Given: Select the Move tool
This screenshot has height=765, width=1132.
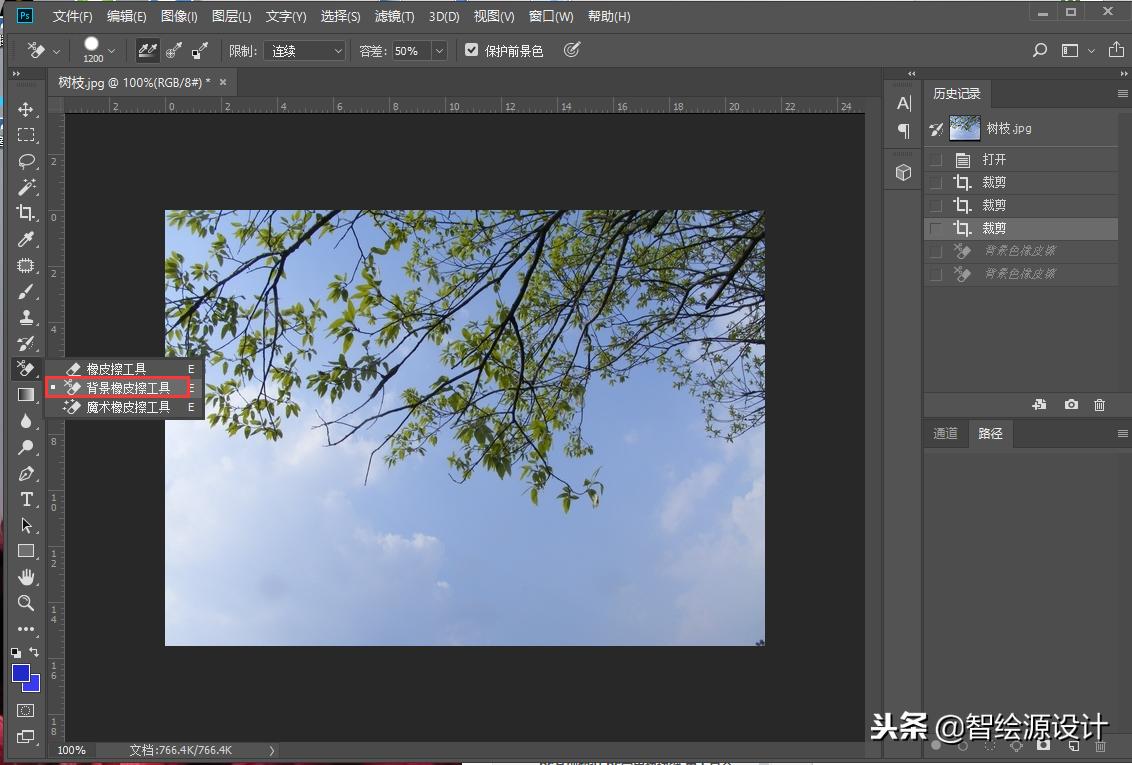Looking at the screenshot, I should click(x=26, y=109).
